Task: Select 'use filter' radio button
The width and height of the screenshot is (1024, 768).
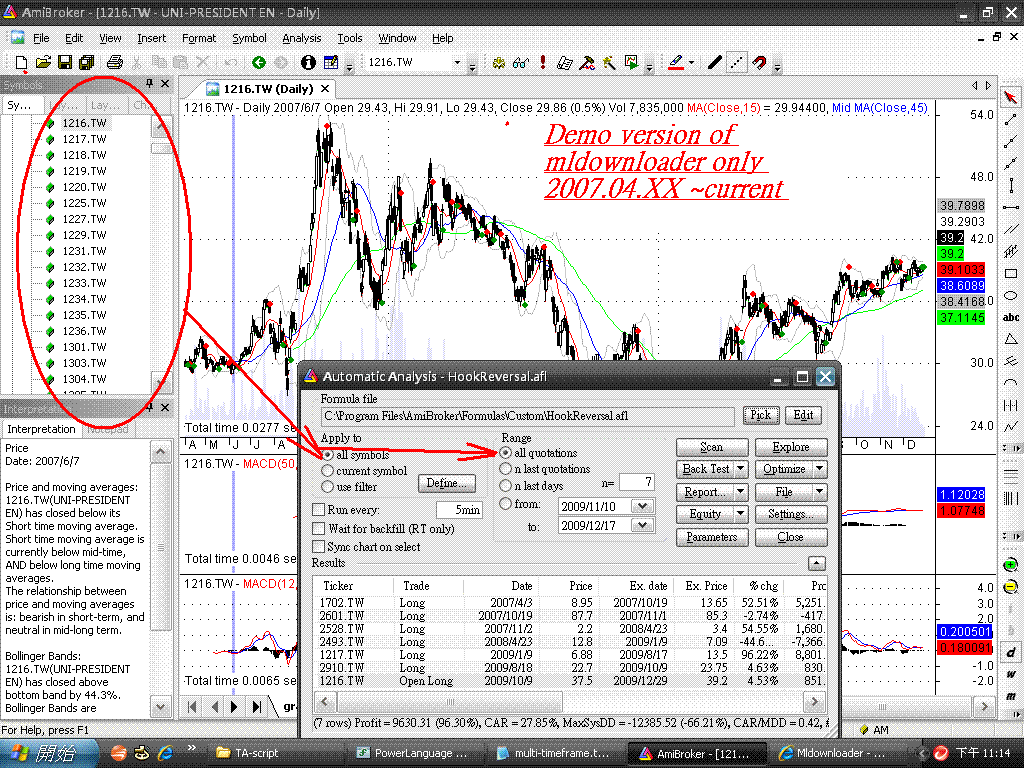Action: [x=328, y=487]
